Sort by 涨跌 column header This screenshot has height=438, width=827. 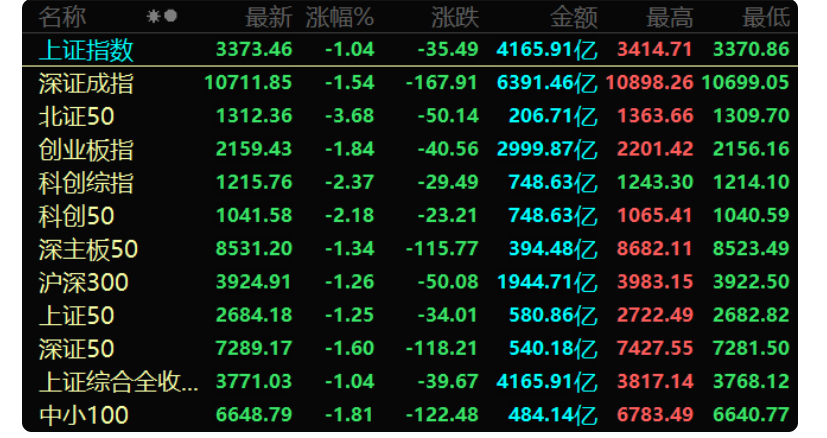[x=455, y=17]
